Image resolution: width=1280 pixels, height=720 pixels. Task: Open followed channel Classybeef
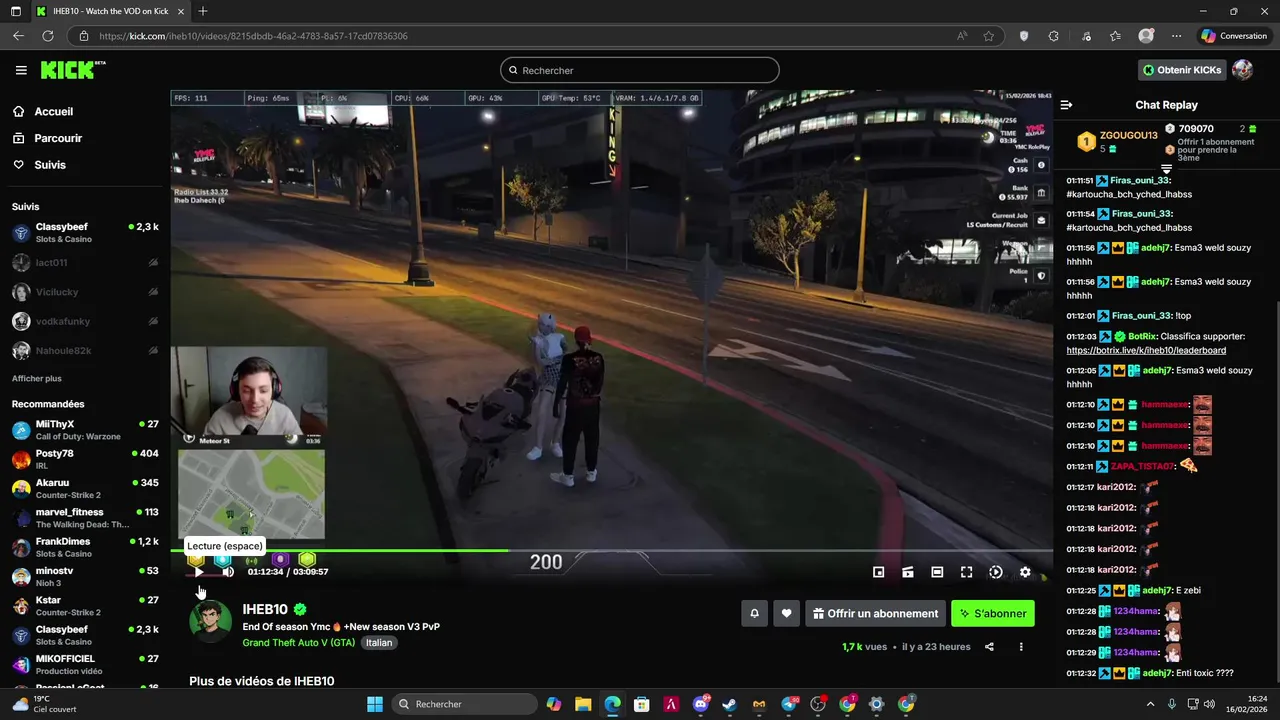tap(85, 233)
